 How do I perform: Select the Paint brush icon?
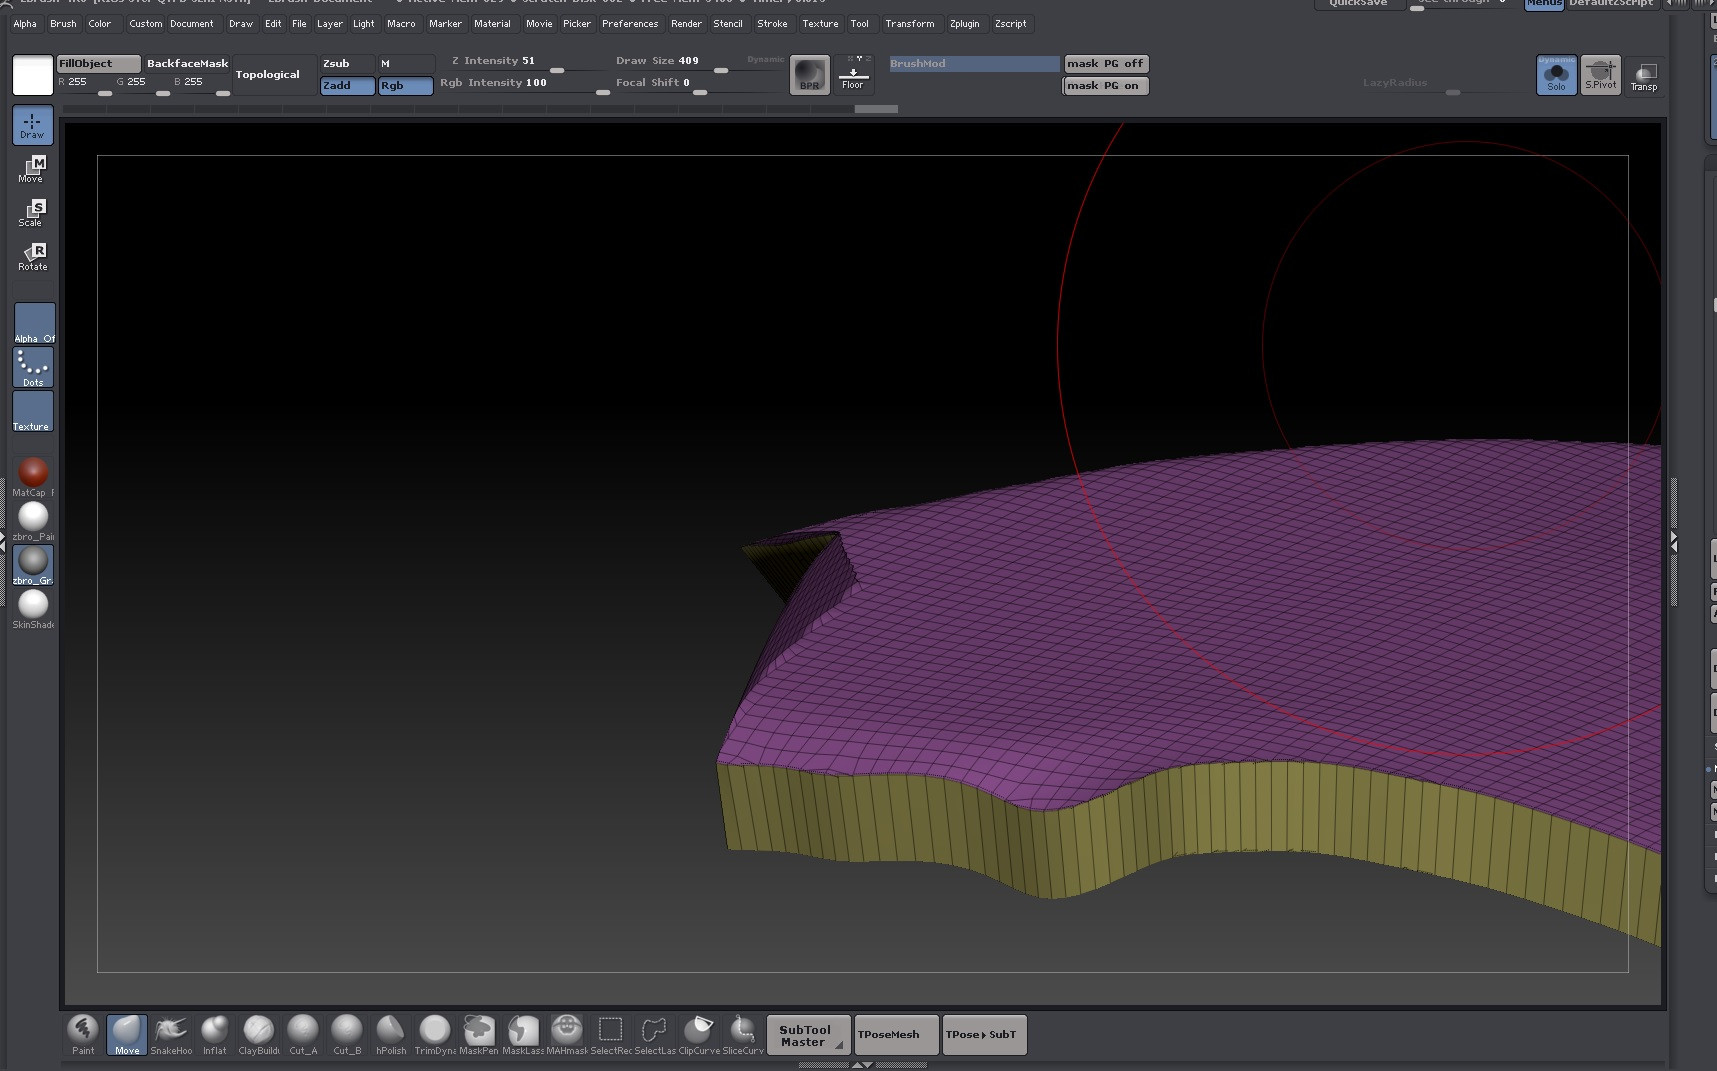83,1035
